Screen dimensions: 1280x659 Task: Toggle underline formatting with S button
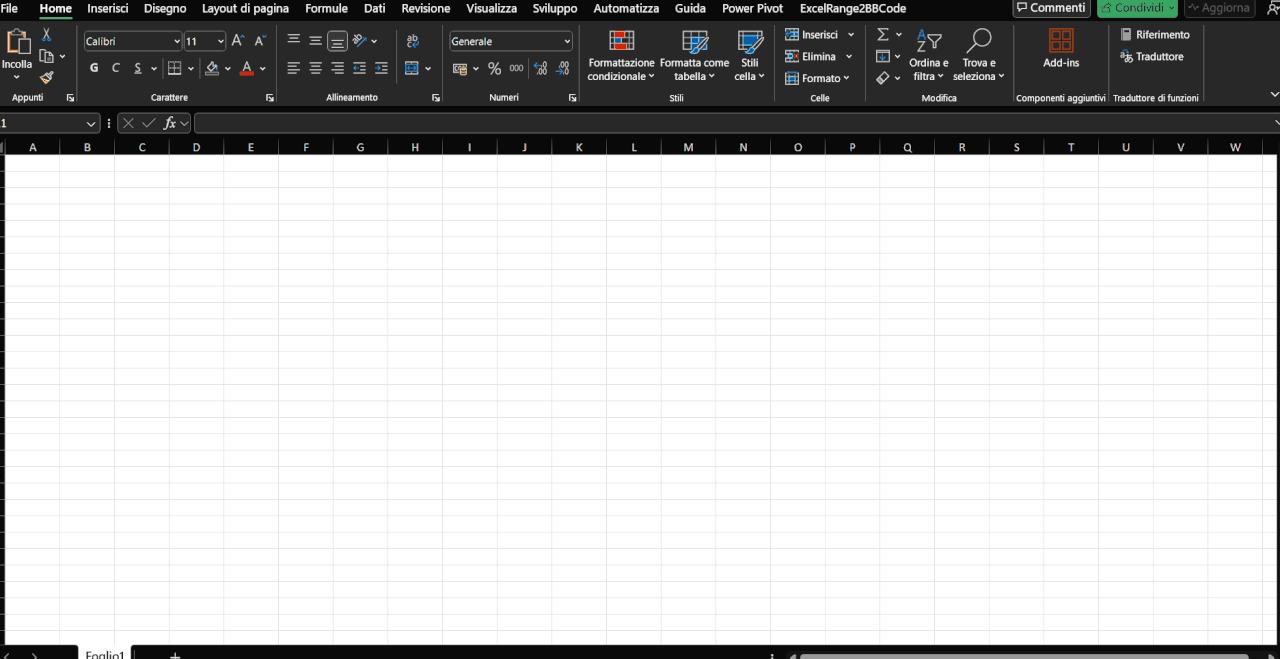point(138,68)
